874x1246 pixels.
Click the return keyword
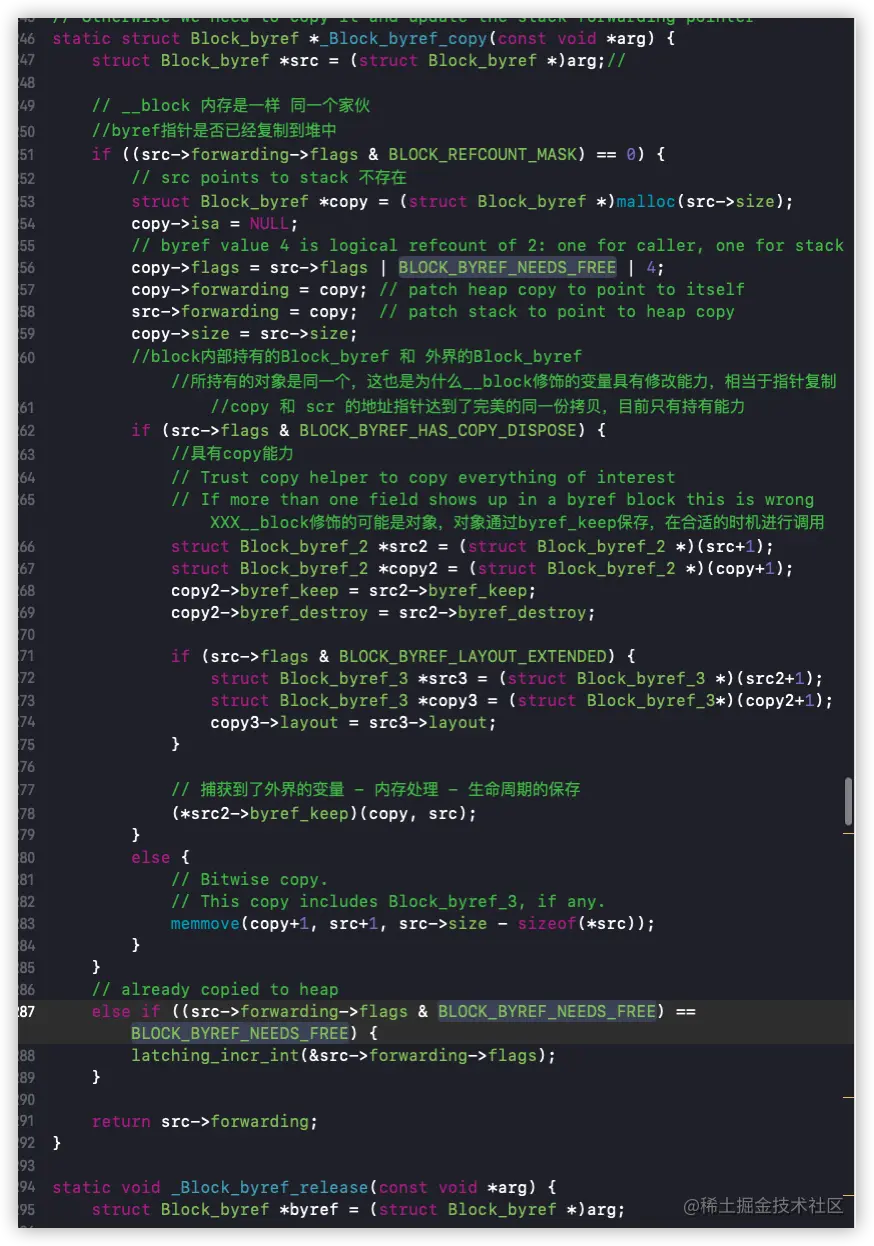[121, 1121]
